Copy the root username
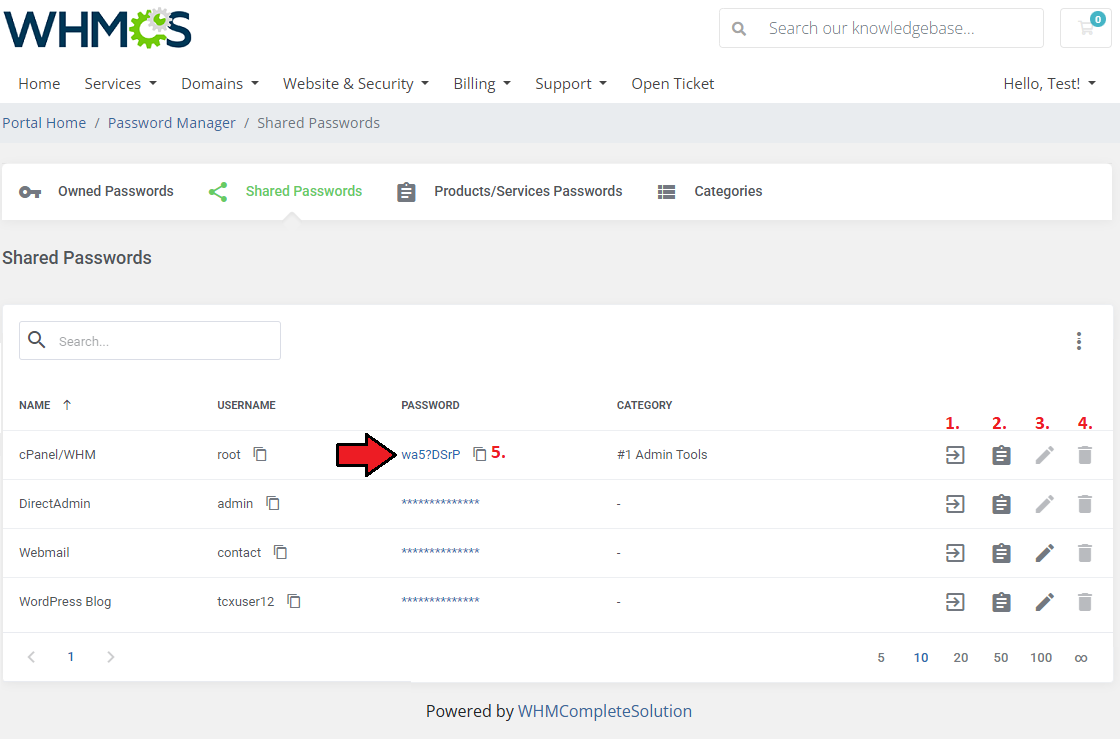The width and height of the screenshot is (1120, 739). point(260,454)
